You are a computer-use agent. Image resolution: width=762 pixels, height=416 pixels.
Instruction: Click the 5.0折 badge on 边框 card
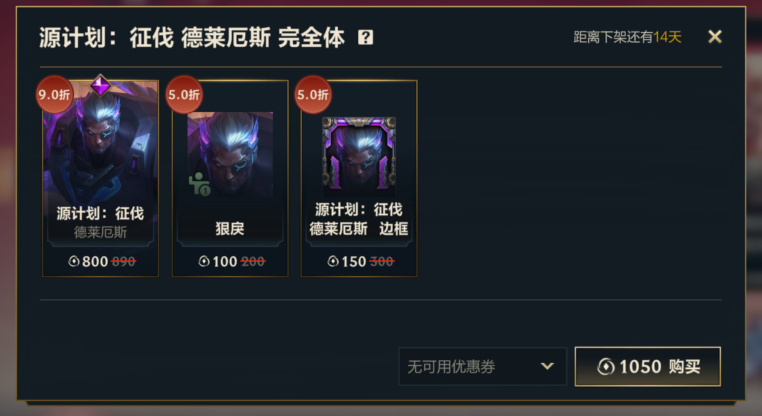click(x=313, y=94)
